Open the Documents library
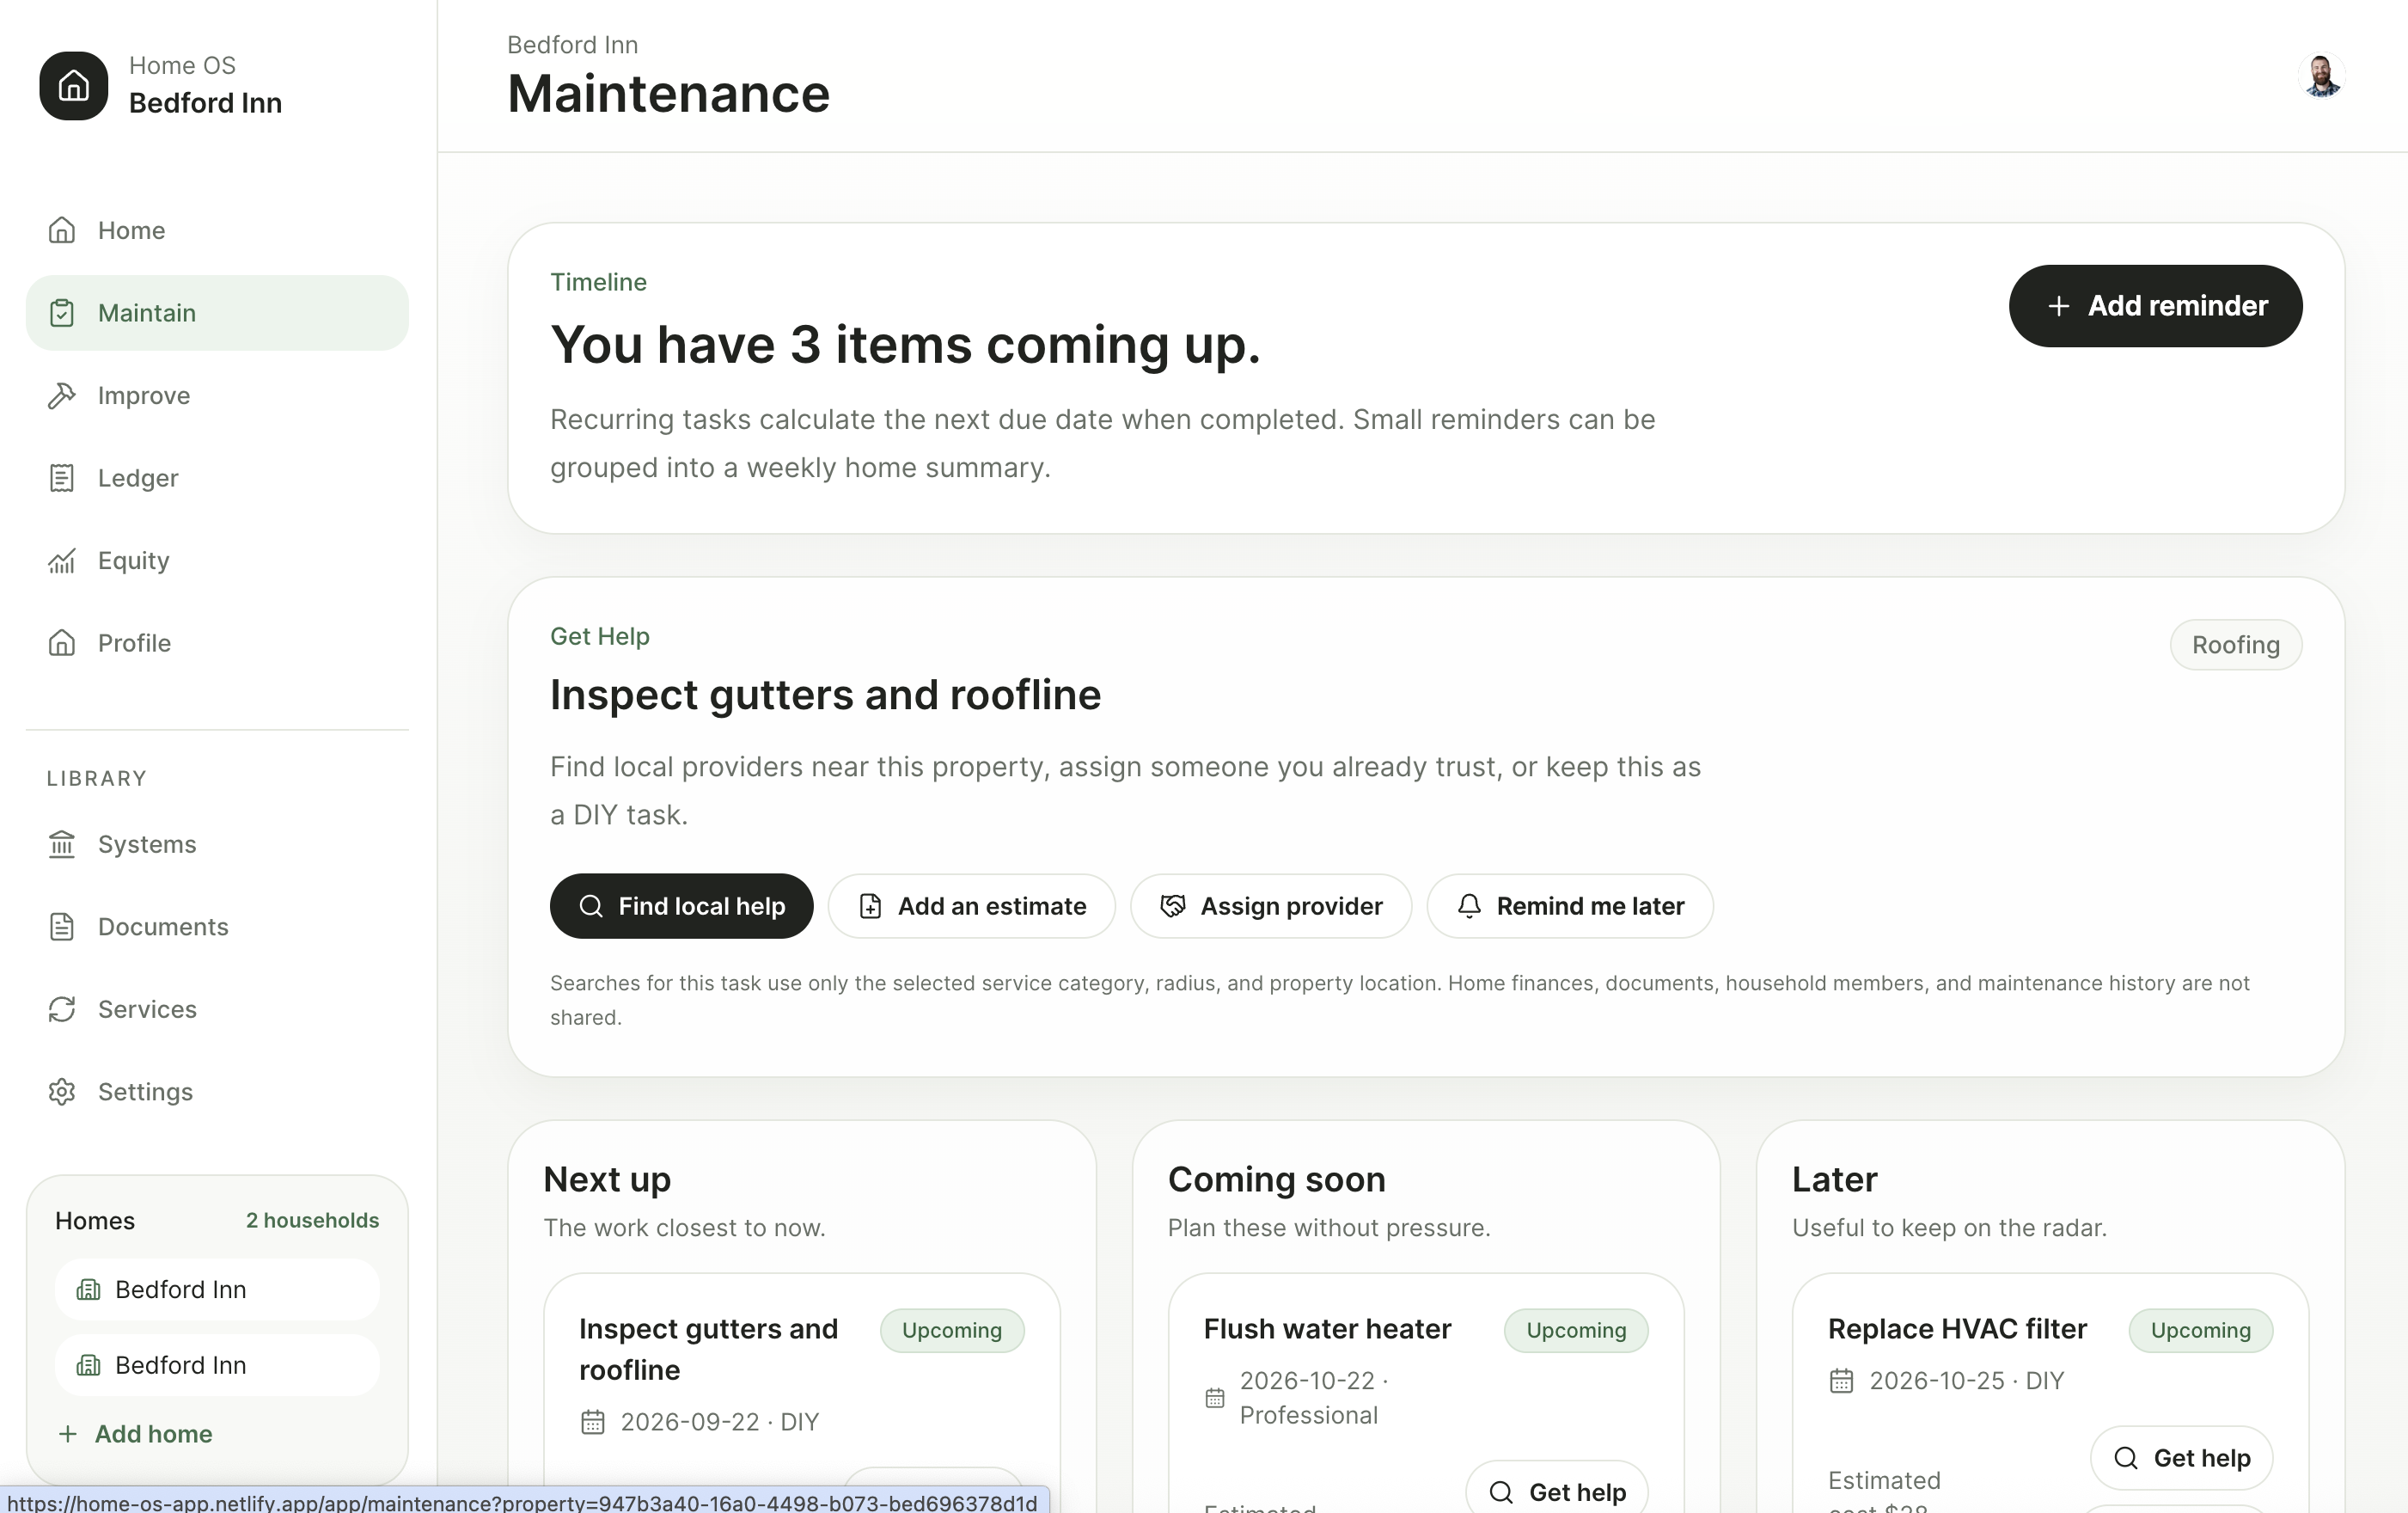The image size is (2408, 1513). tap(217, 927)
